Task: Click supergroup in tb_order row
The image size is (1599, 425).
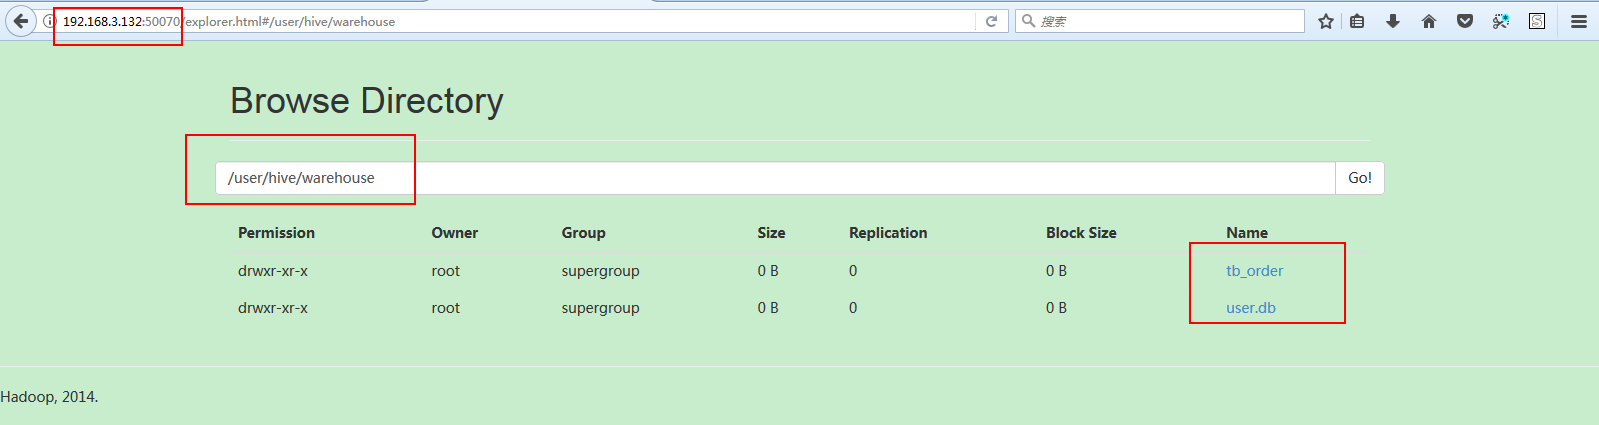Action: point(600,271)
